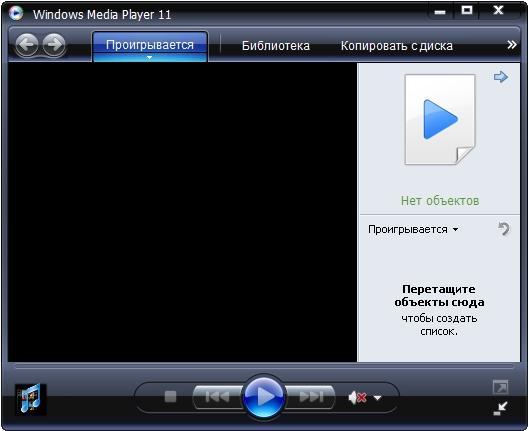The image size is (529, 431).
Task: Click the music note visualization icon
Action: pos(31,399)
